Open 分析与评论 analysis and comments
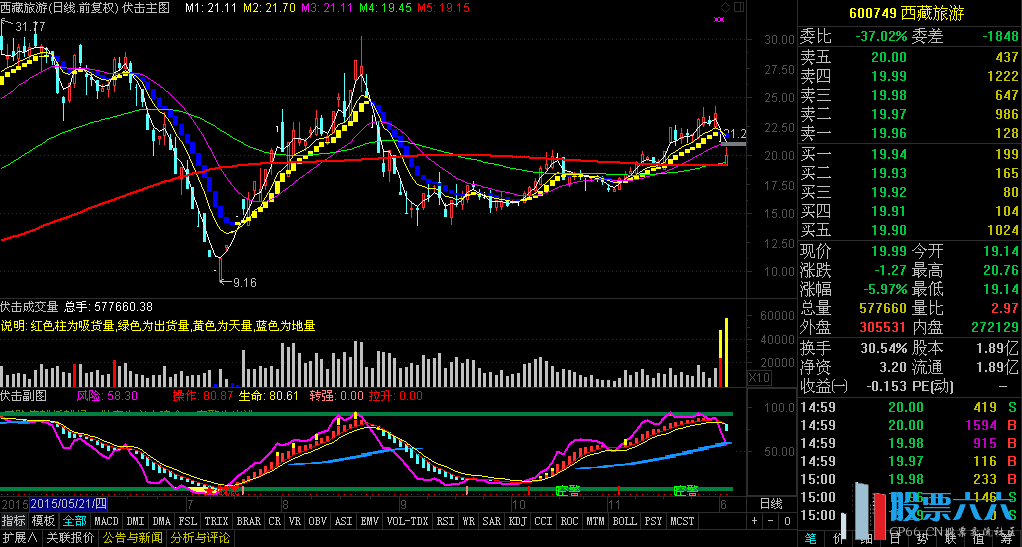 coord(200,538)
